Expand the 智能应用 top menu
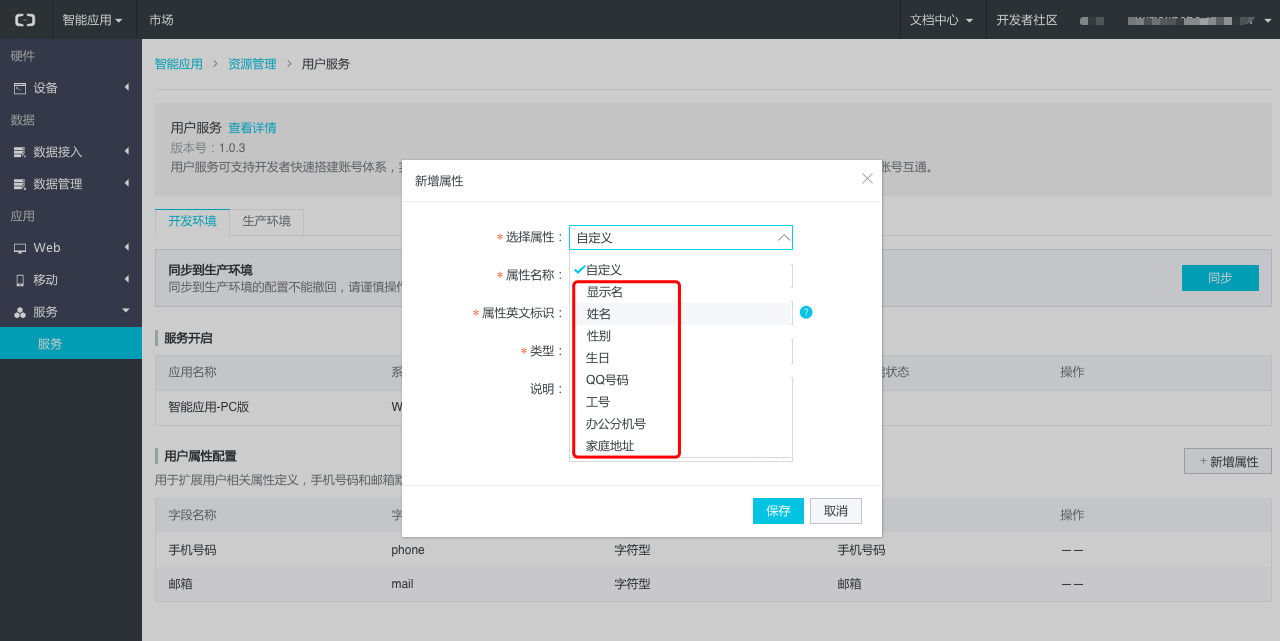This screenshot has width=1280, height=641. [x=92, y=20]
